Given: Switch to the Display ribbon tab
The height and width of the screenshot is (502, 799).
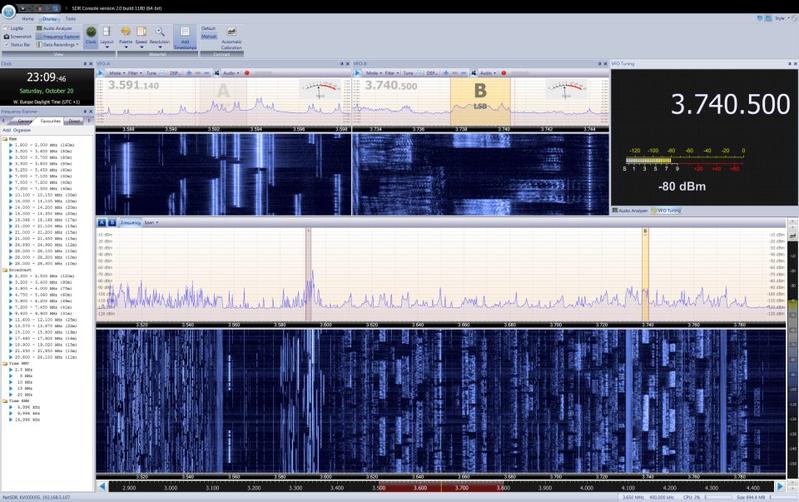Looking at the screenshot, I should [x=49, y=19].
